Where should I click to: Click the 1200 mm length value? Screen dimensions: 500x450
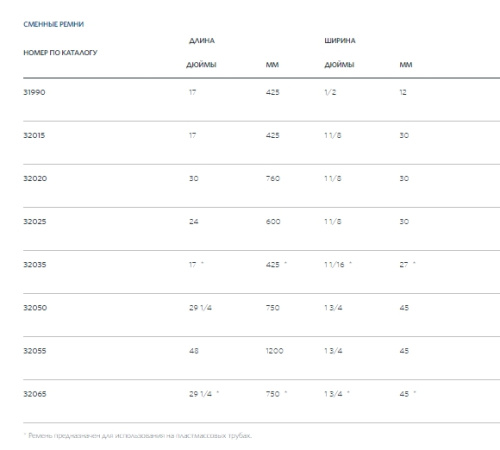pos(274,351)
